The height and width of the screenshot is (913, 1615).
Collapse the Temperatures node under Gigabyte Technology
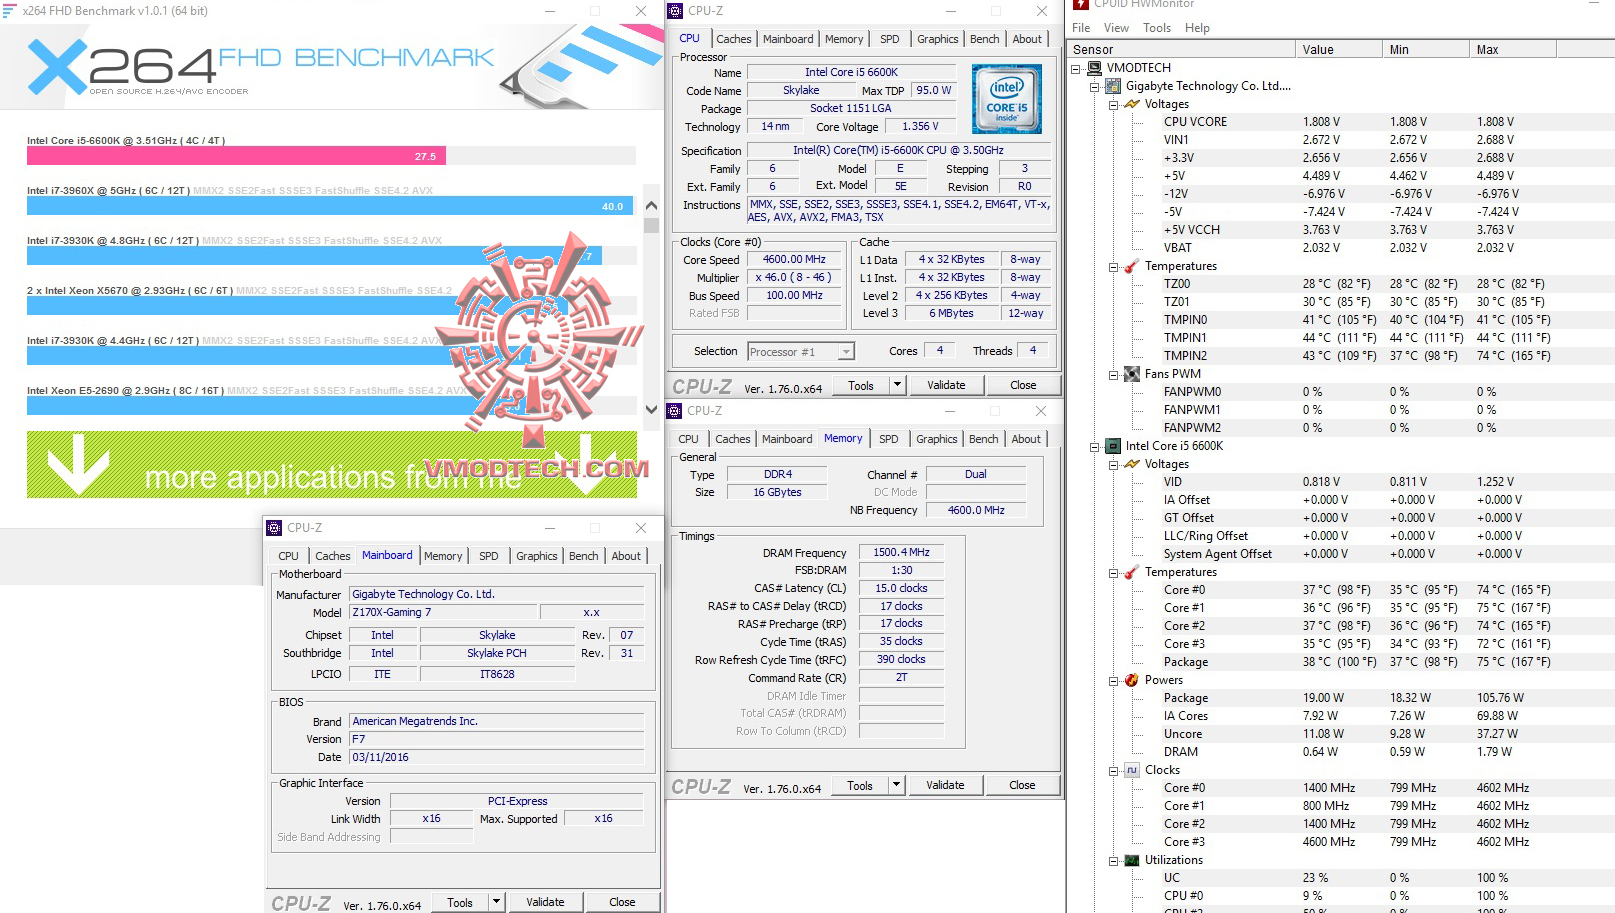click(1113, 267)
